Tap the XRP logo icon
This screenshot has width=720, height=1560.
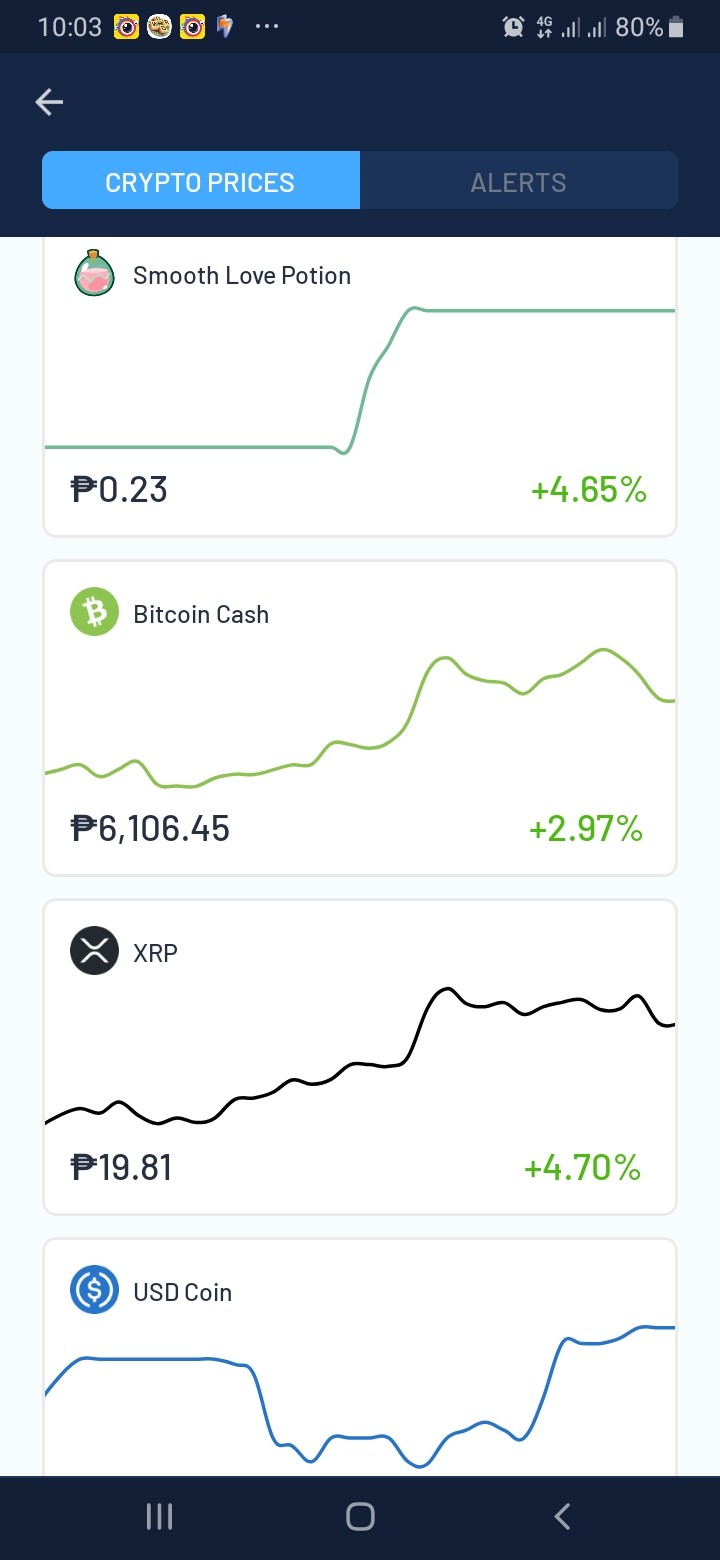pyautogui.click(x=94, y=951)
